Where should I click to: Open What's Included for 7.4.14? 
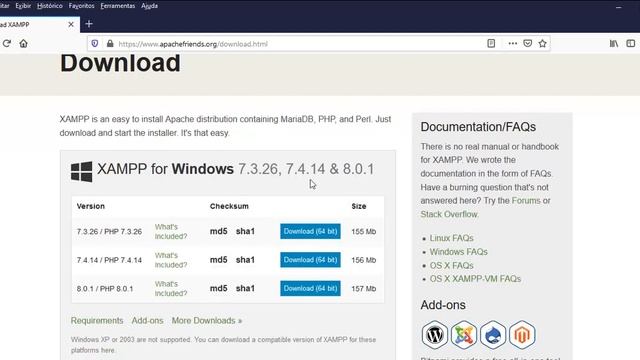coord(171,260)
